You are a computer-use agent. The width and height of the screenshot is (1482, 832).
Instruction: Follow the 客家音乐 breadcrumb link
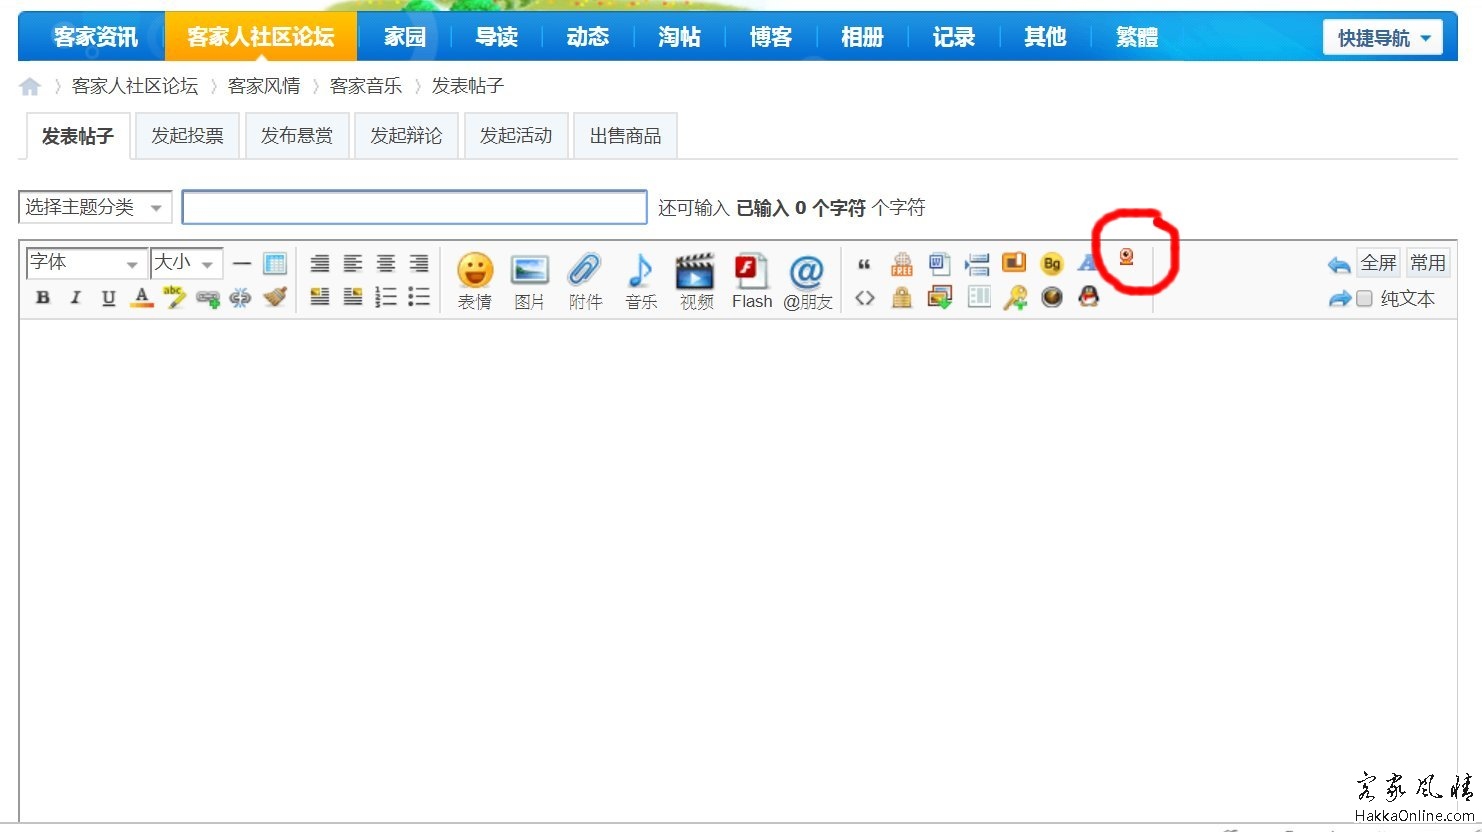click(365, 86)
